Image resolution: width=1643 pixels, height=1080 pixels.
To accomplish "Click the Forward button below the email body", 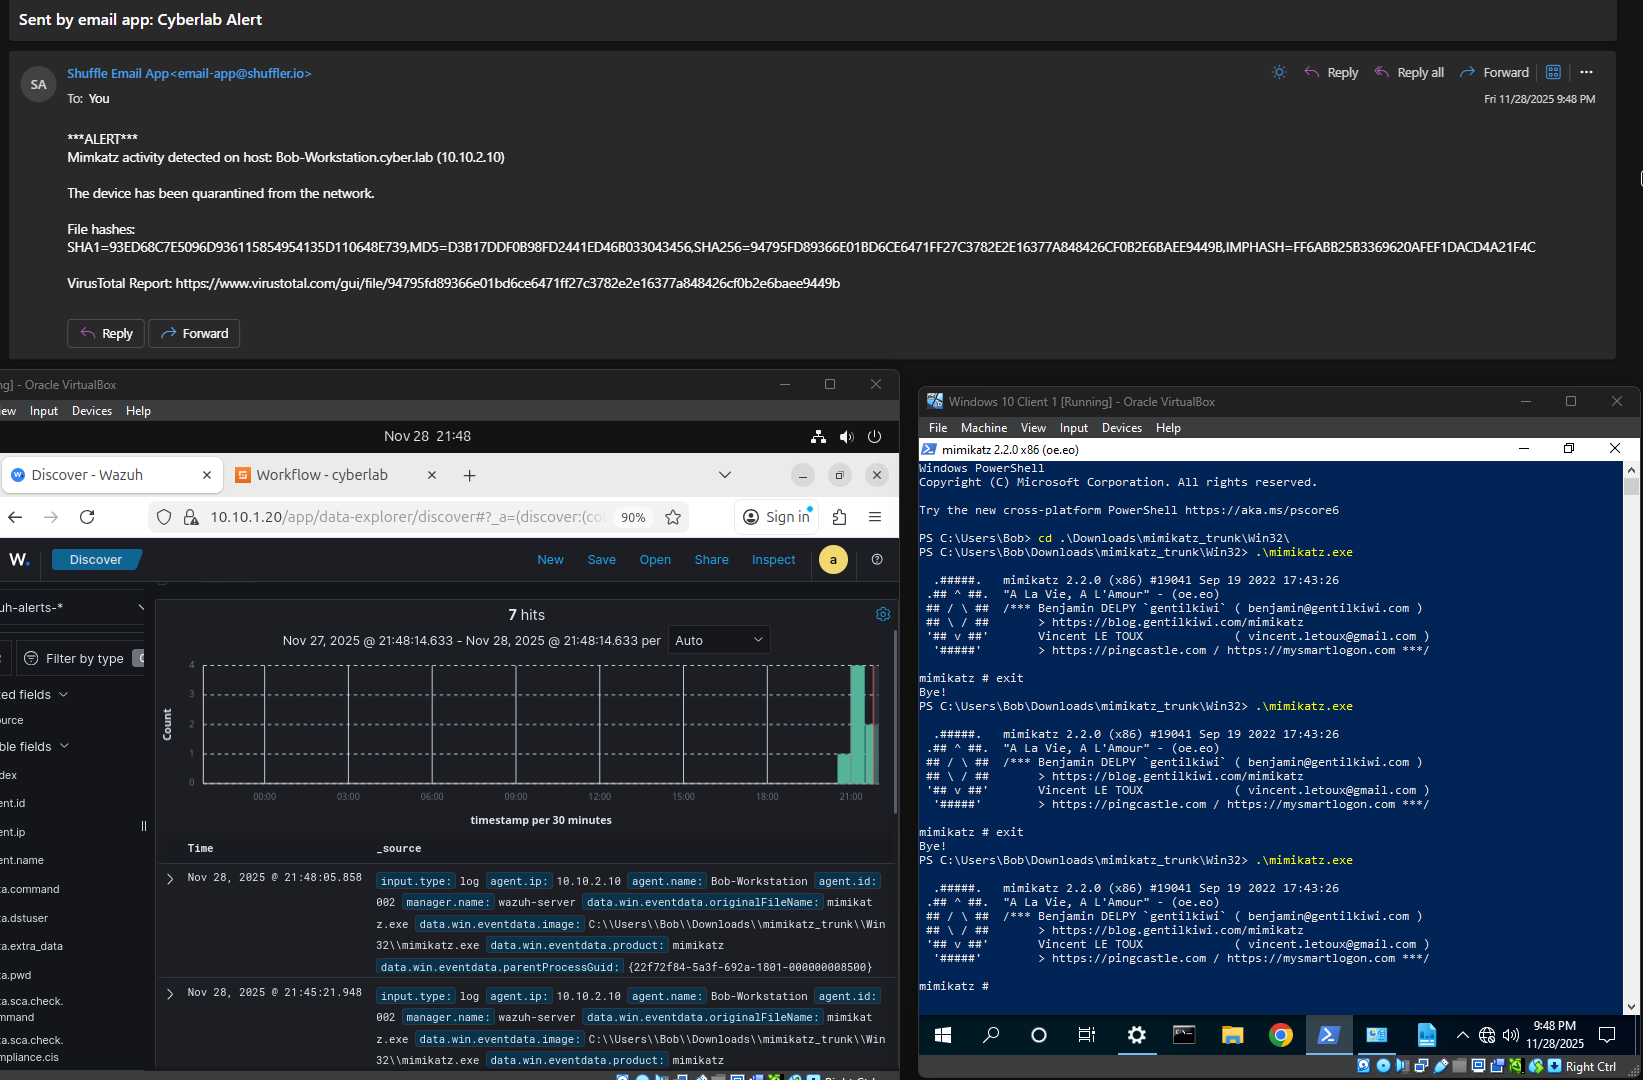I will 194,334.
